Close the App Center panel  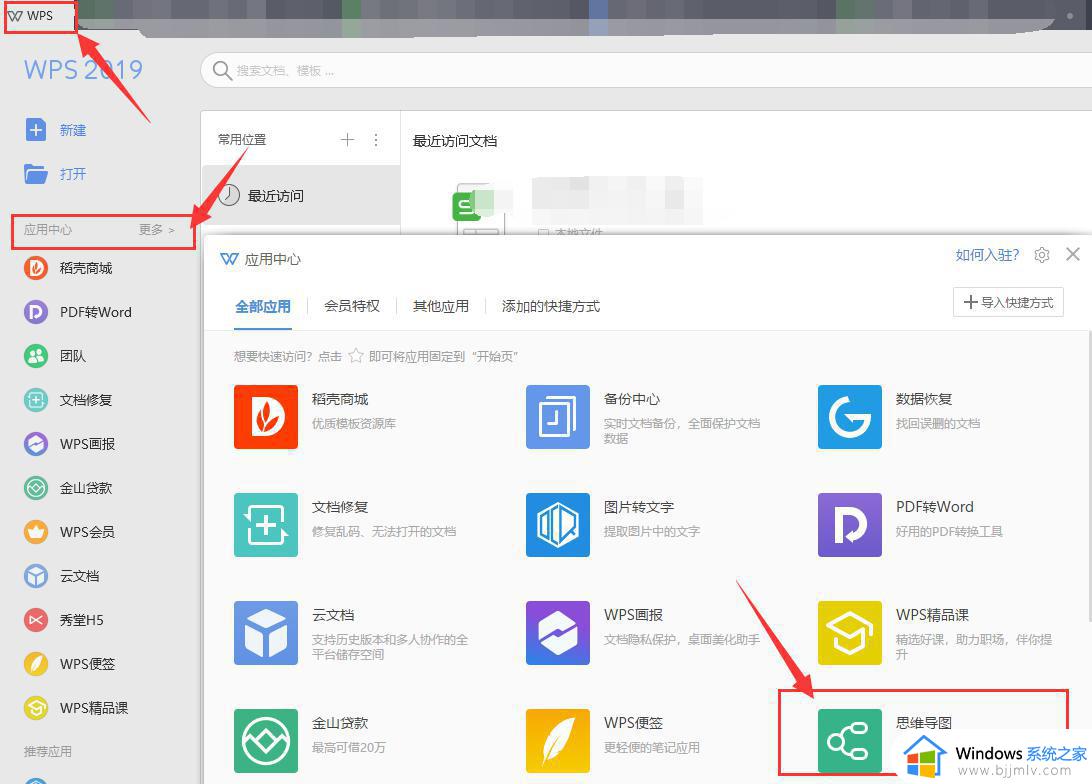[x=1073, y=254]
